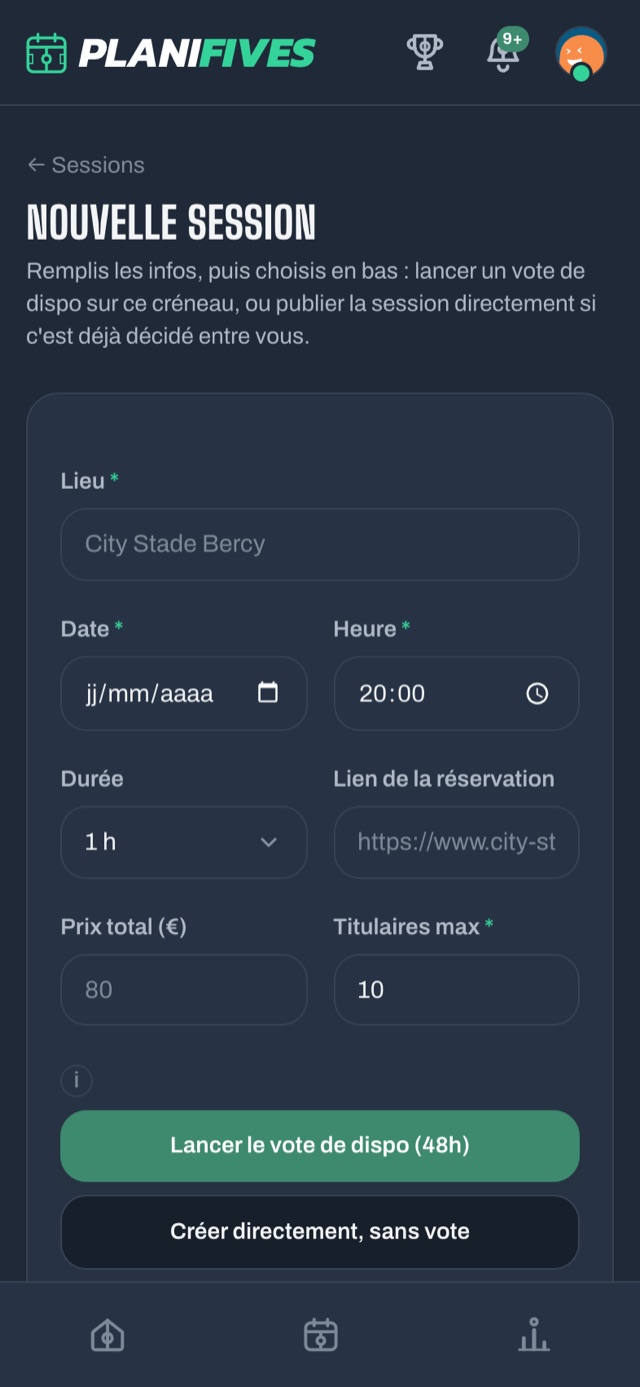Image resolution: width=640 pixels, height=1387 pixels.
Task: Focus the Date field jj/mm/aaaa
Action: coord(184,693)
